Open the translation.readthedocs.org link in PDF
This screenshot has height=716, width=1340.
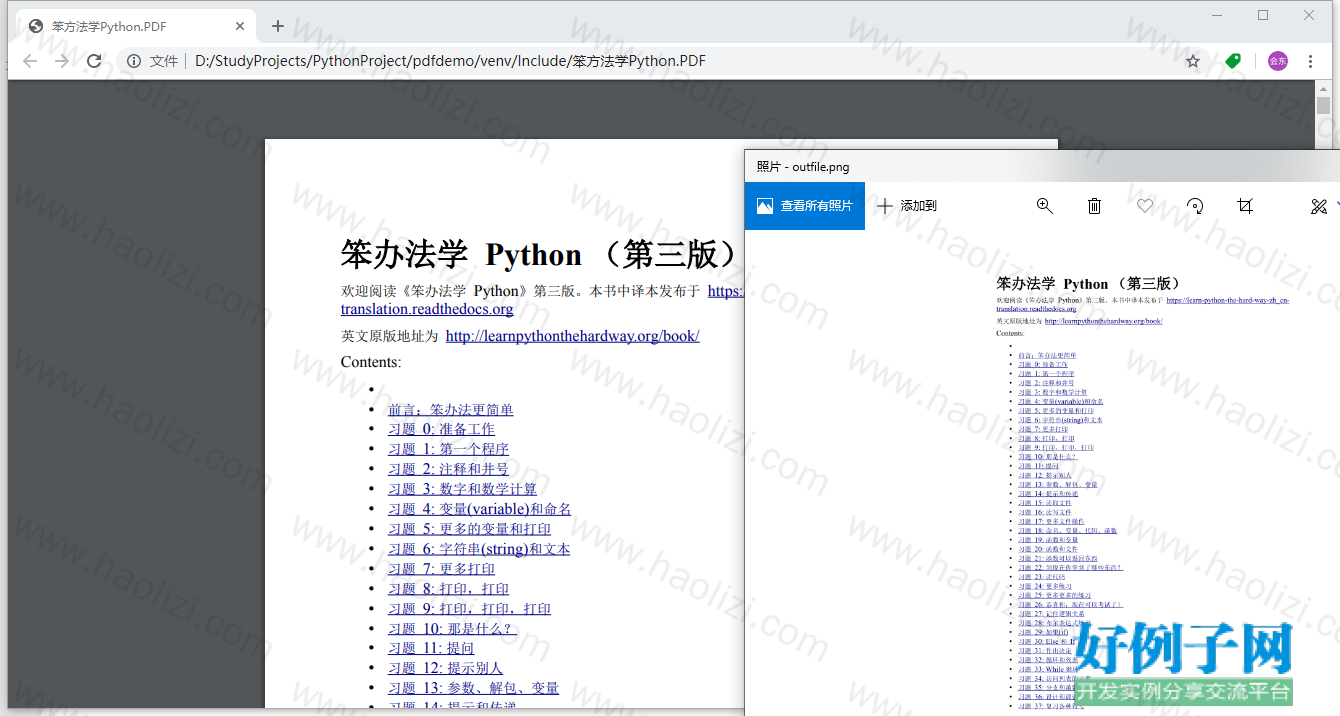click(427, 310)
